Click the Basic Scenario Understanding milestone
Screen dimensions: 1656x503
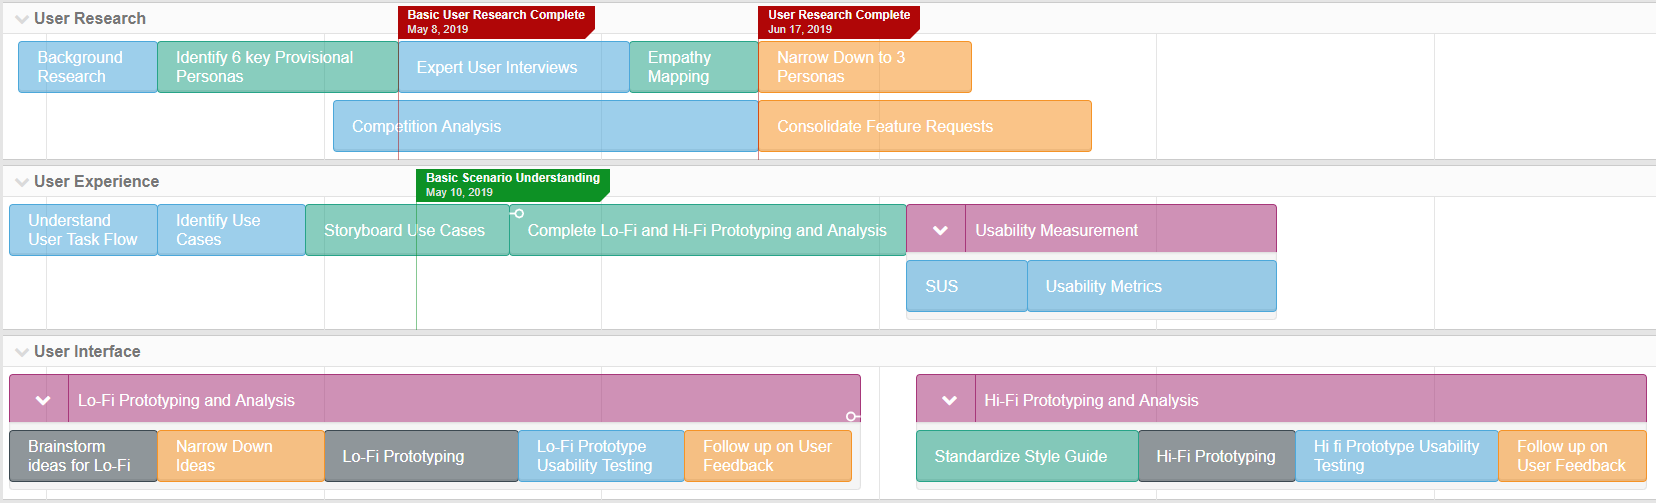coord(512,184)
